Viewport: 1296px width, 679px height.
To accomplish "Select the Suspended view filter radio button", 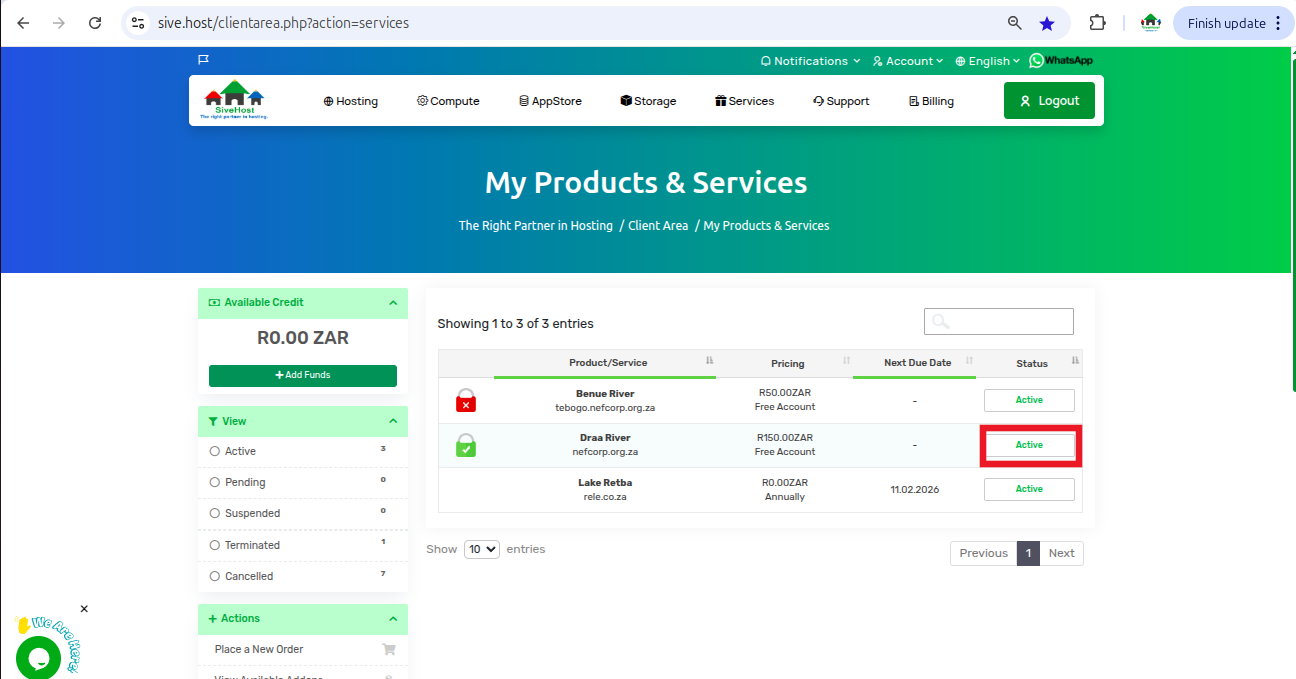I will click(214, 513).
